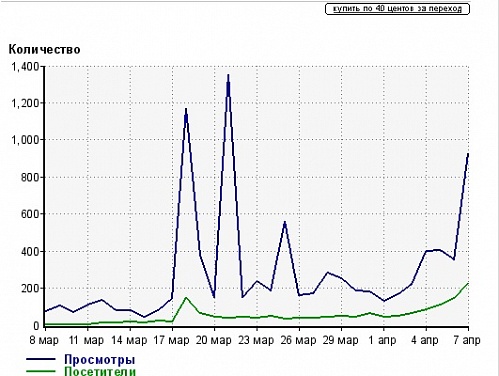Click the '20 мар' date label
The width and height of the screenshot is (499, 376).
tap(214, 340)
